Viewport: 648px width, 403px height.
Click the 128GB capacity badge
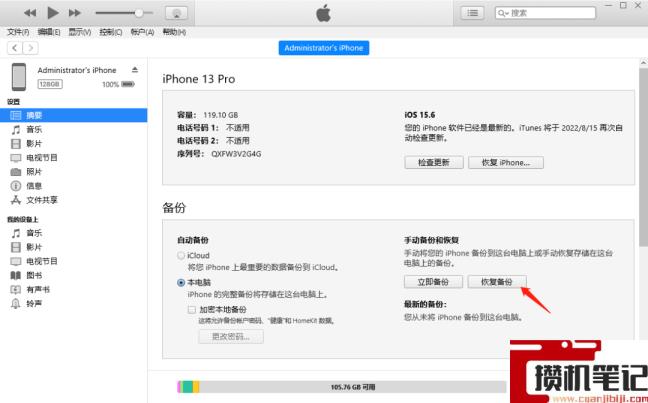pyautogui.click(x=50, y=84)
